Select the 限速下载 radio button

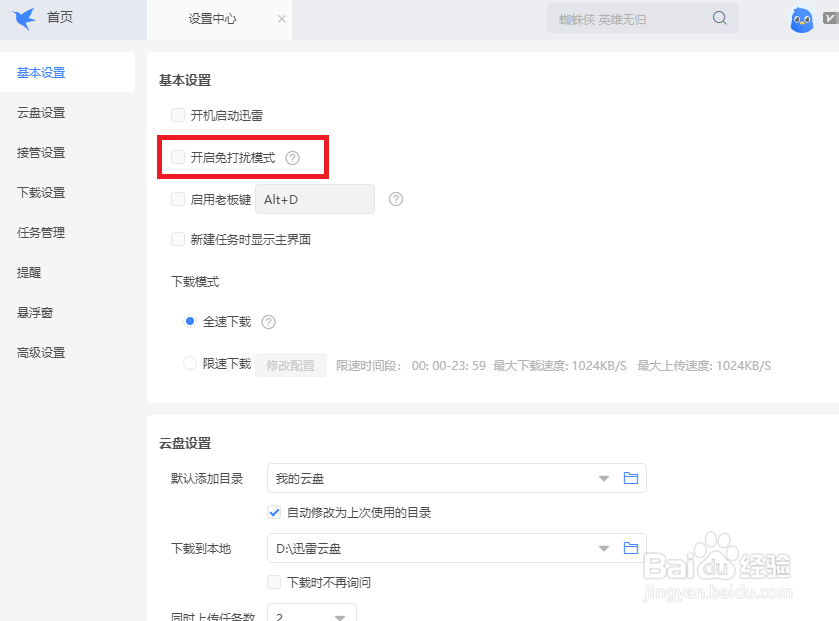(x=190, y=363)
